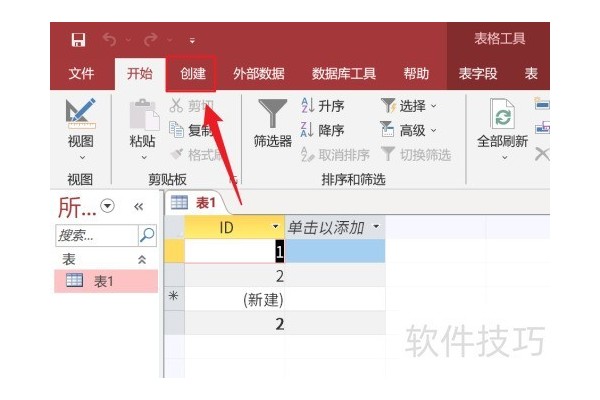Expand the 视图 button dropdown arrow
This screenshot has width=600, height=400.
82,157
